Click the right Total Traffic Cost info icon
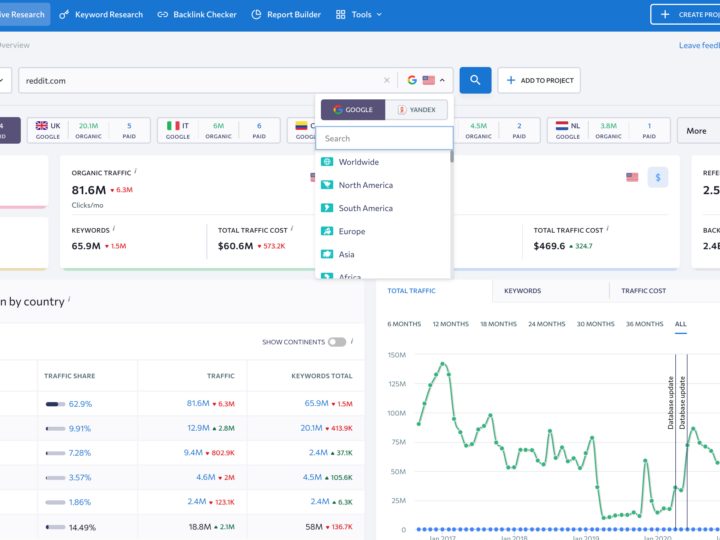The width and height of the screenshot is (720, 540). [x=608, y=229]
